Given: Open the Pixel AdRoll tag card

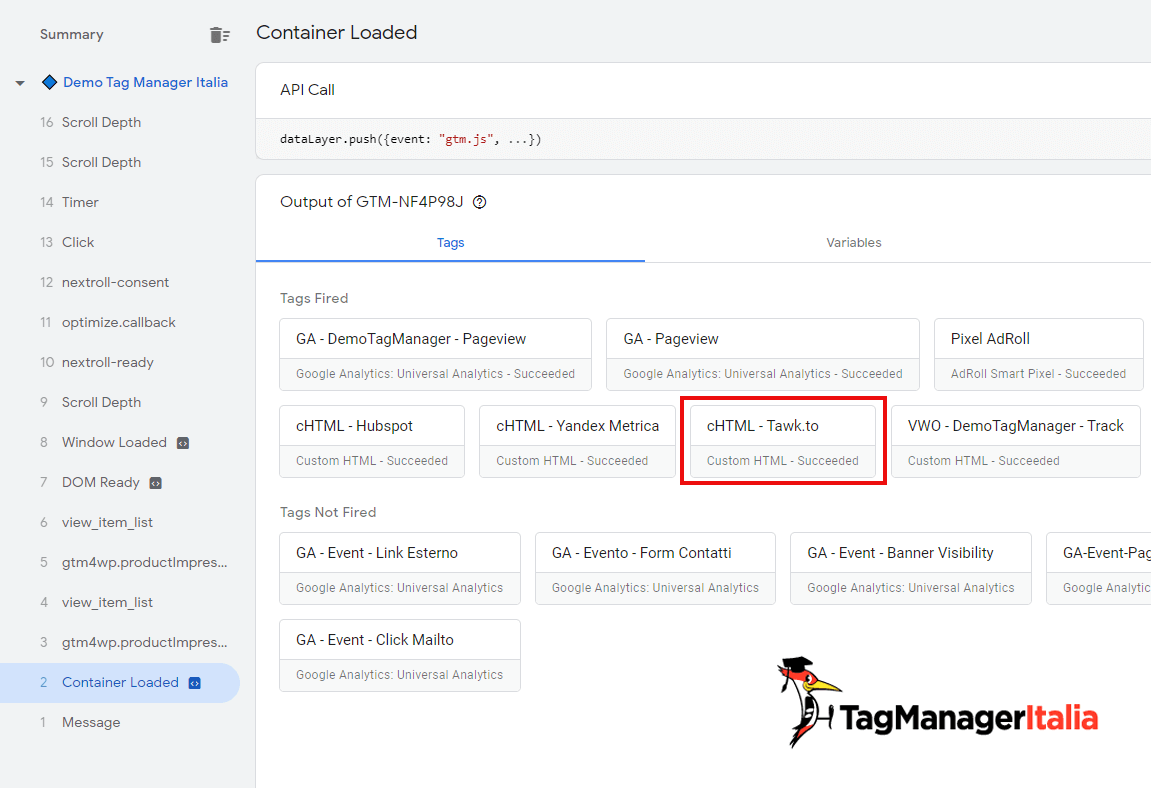Looking at the screenshot, I should tap(1038, 354).
